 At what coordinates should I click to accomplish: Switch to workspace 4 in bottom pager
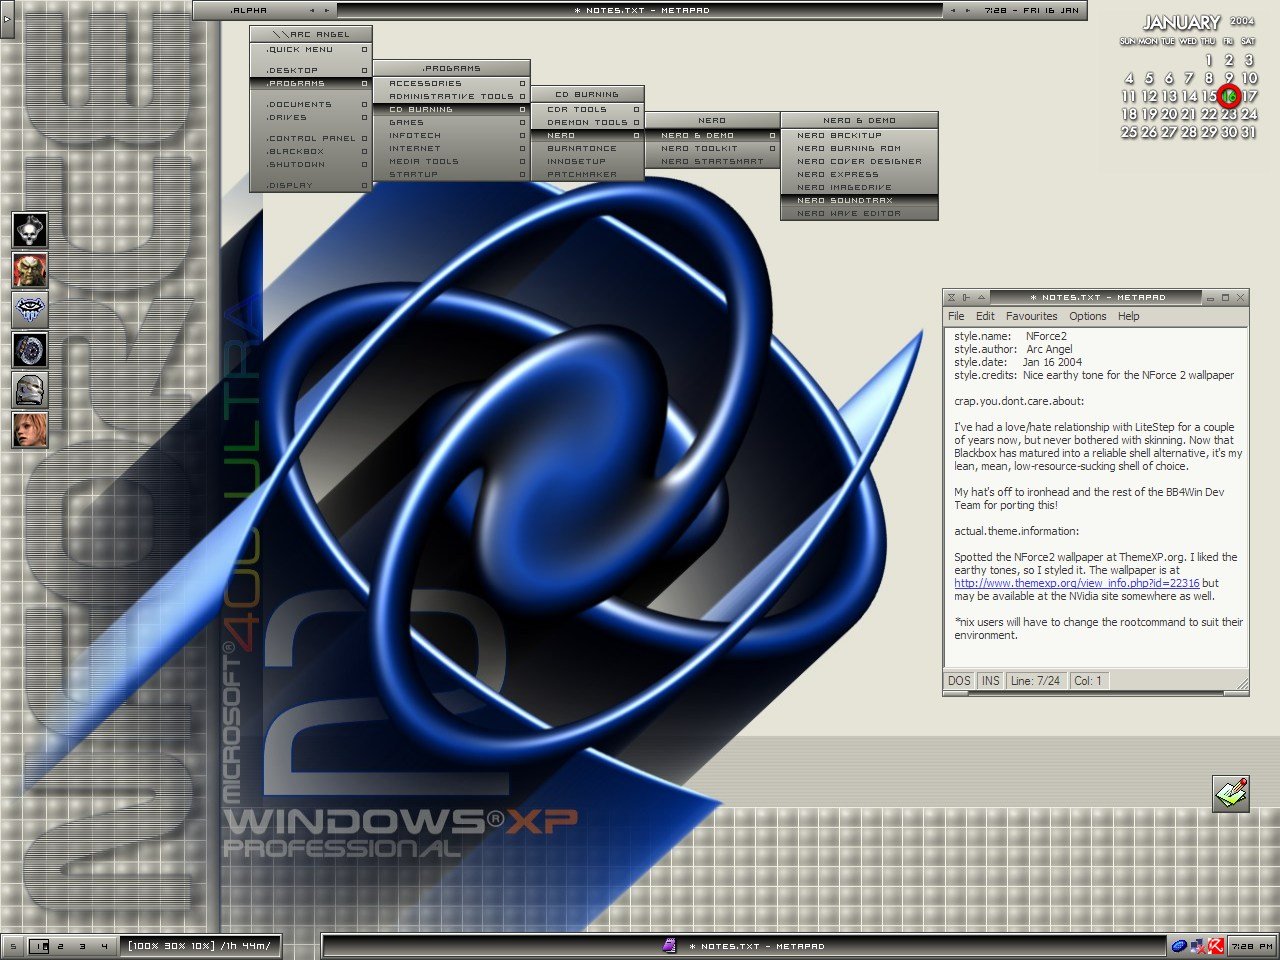104,945
